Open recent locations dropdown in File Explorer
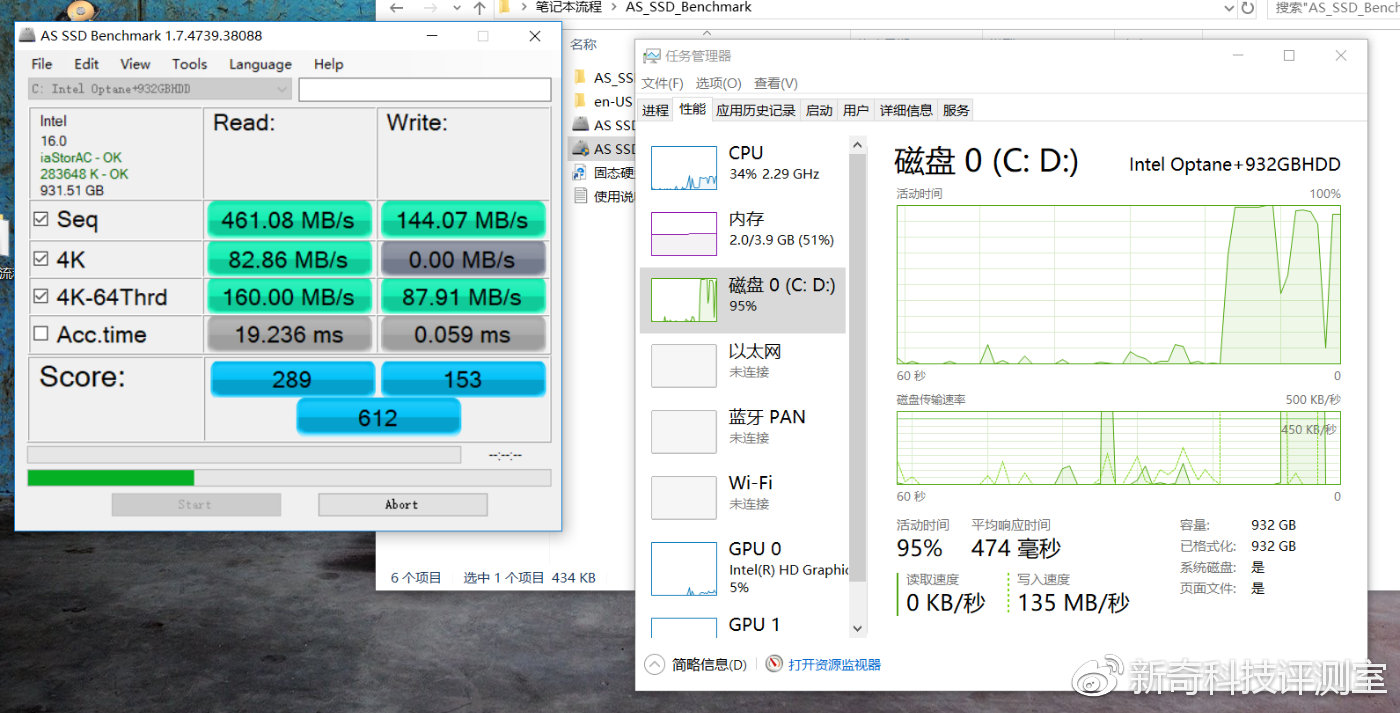1400x713 pixels. pos(456,8)
